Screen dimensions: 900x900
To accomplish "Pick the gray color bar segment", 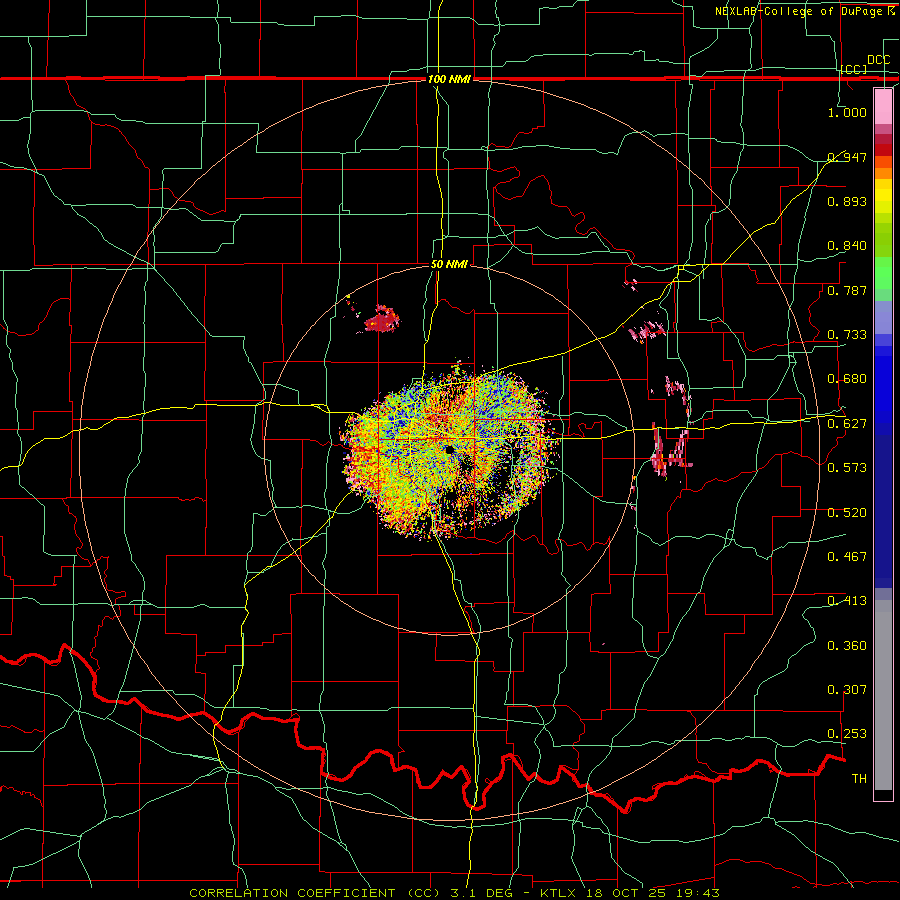I will (883, 695).
